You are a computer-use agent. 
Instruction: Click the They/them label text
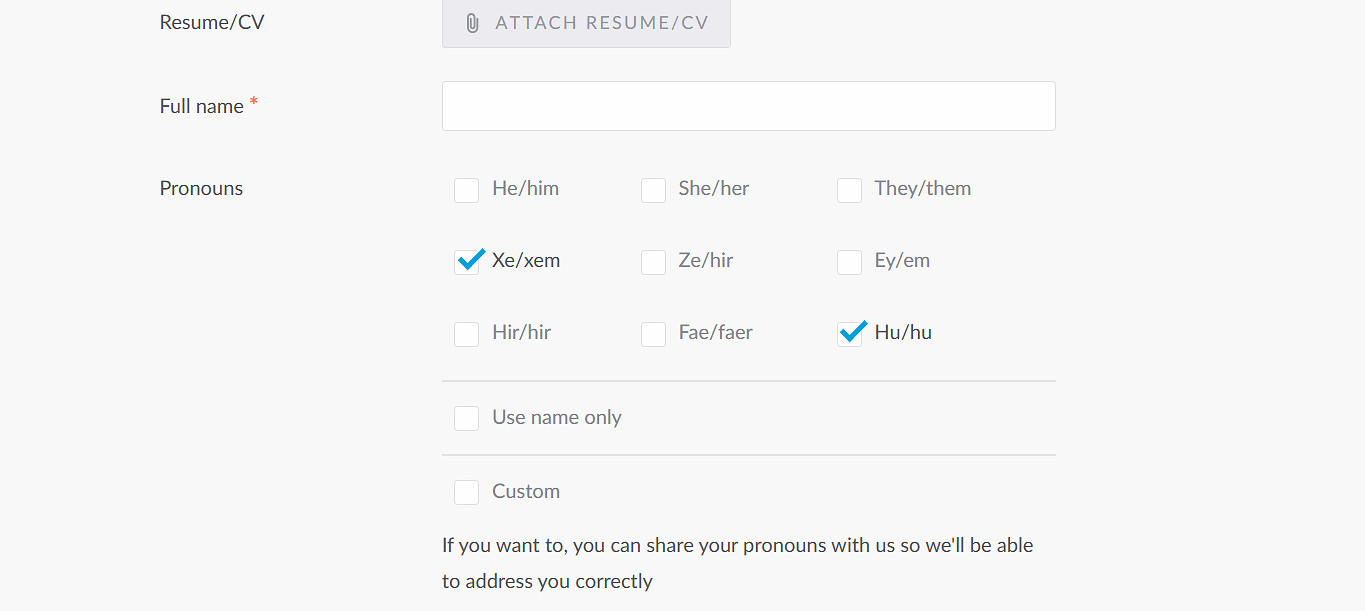(922, 189)
